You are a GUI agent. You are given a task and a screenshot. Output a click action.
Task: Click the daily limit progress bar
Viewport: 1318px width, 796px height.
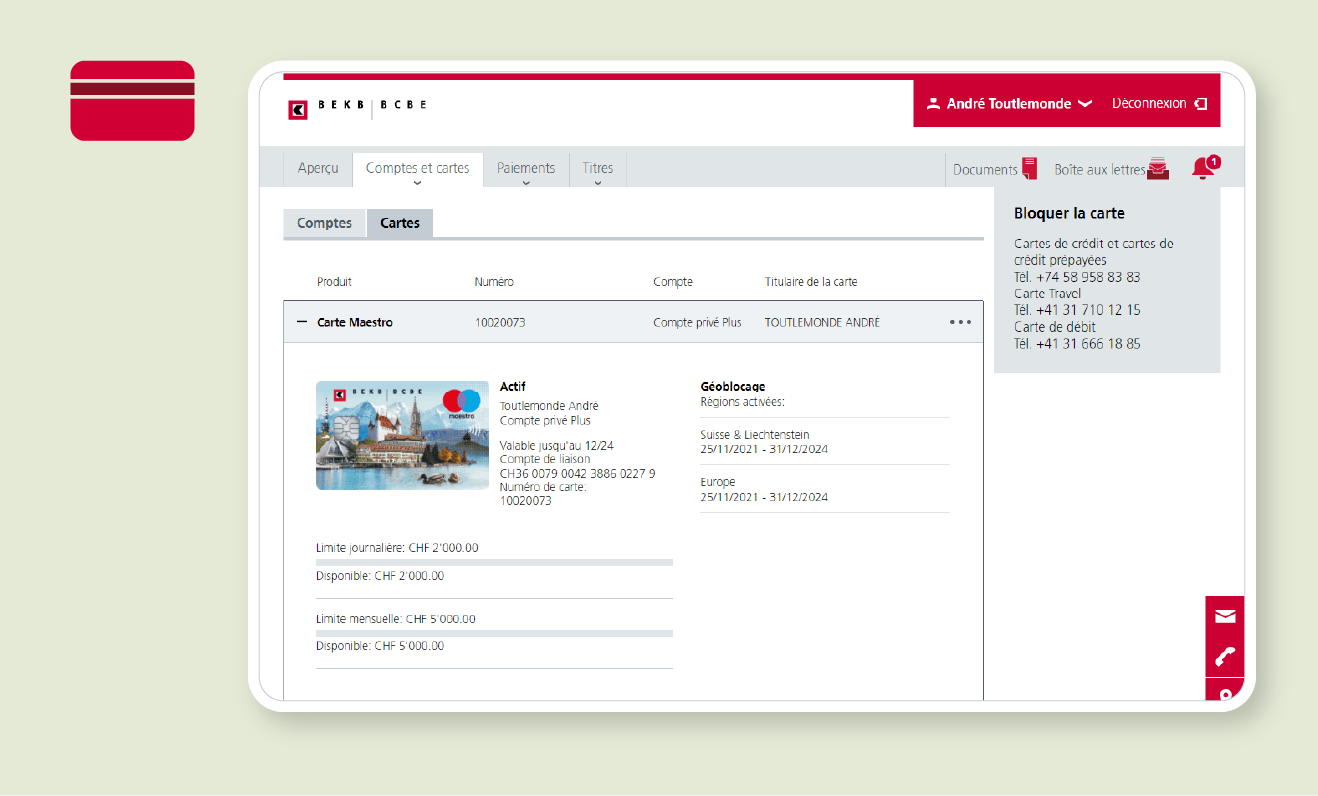tap(494, 562)
